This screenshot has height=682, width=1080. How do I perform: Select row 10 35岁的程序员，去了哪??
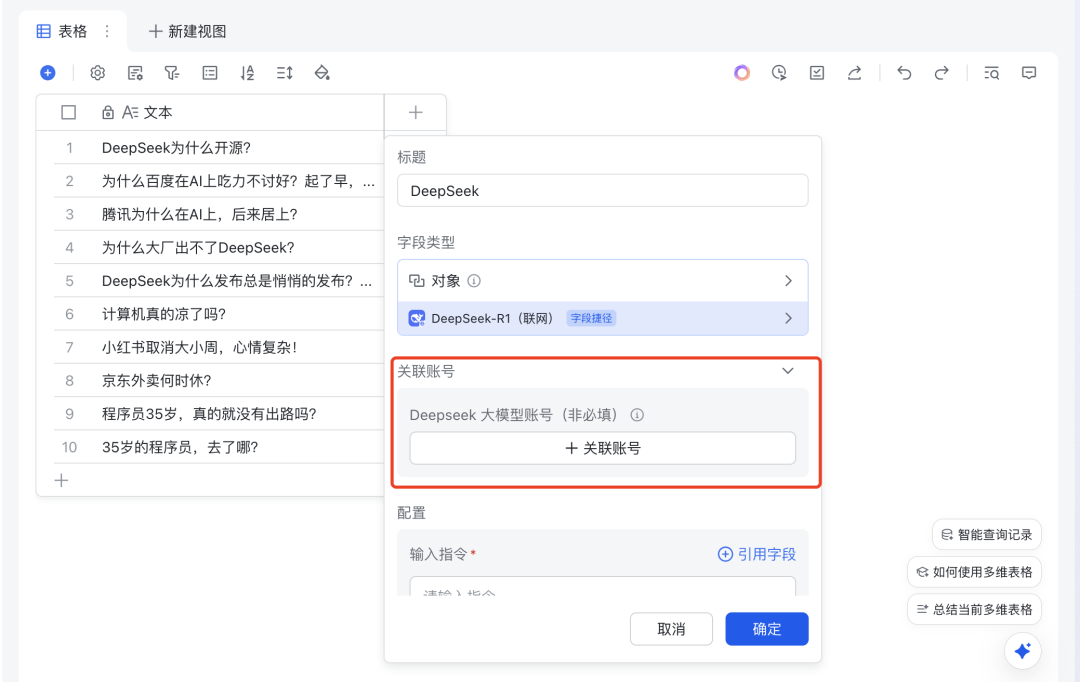coord(218,447)
